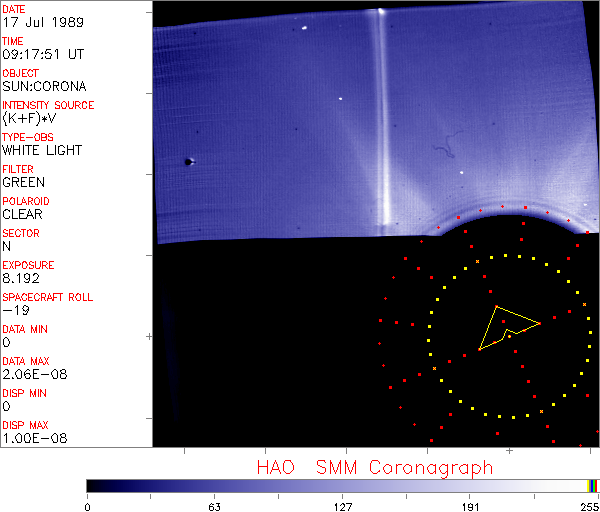Select the date value 17 Jul 1989
Screen dimensions: 600x512
[x=34, y=21]
